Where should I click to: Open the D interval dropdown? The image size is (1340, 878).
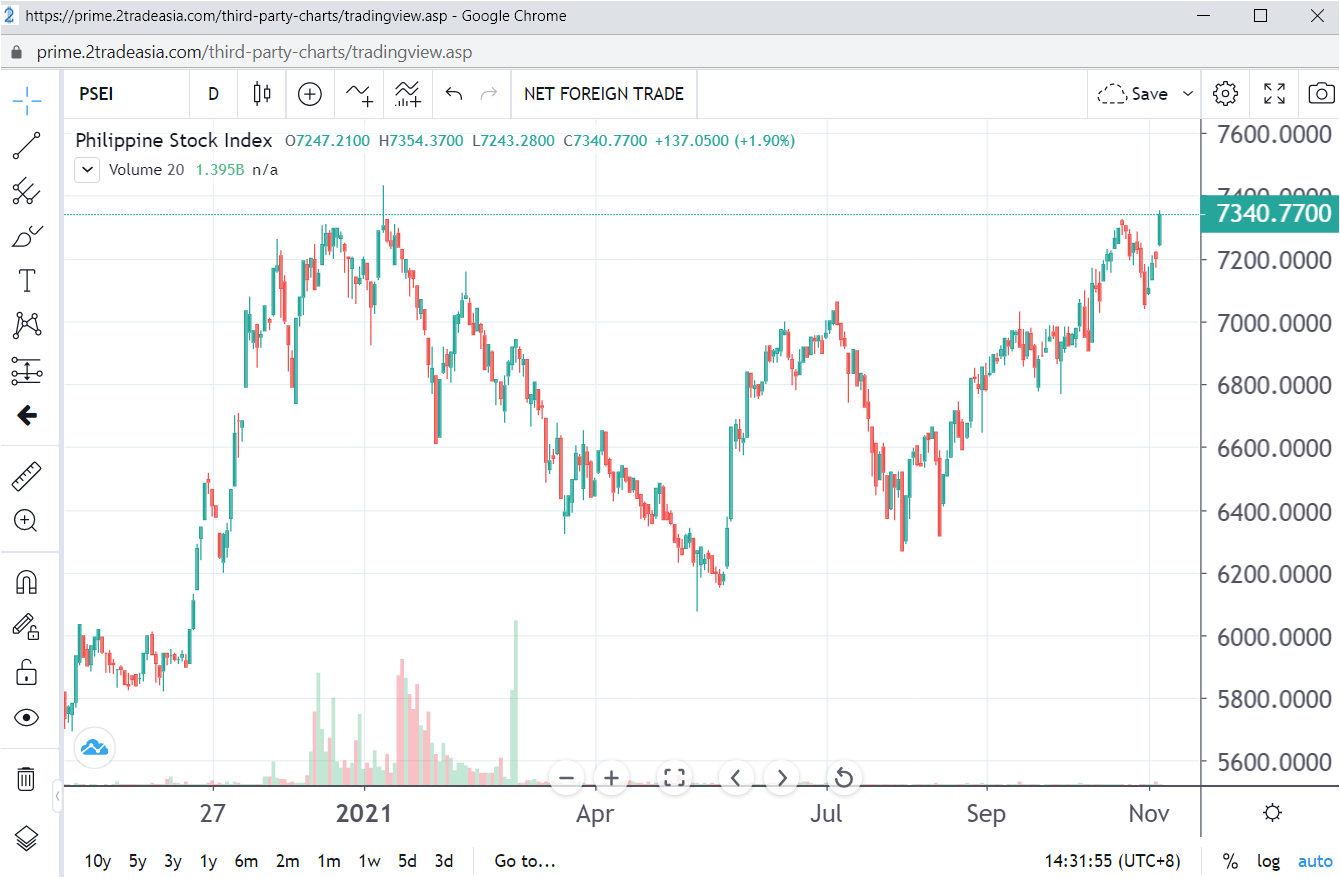point(213,94)
